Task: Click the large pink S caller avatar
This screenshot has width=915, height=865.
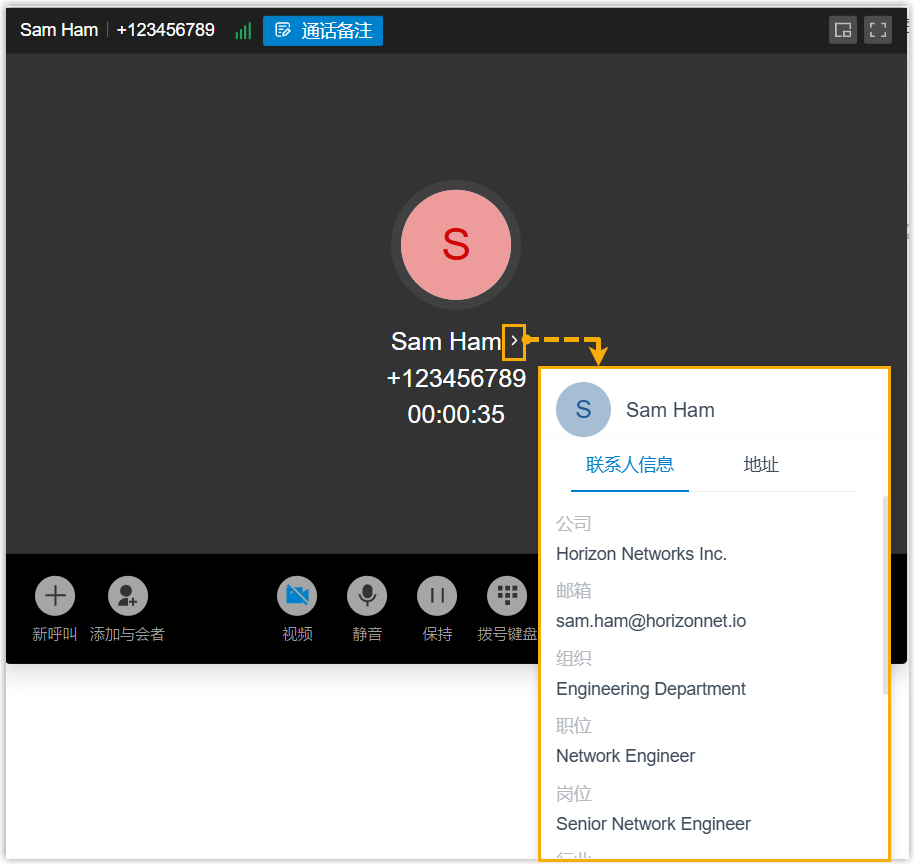Action: (456, 245)
